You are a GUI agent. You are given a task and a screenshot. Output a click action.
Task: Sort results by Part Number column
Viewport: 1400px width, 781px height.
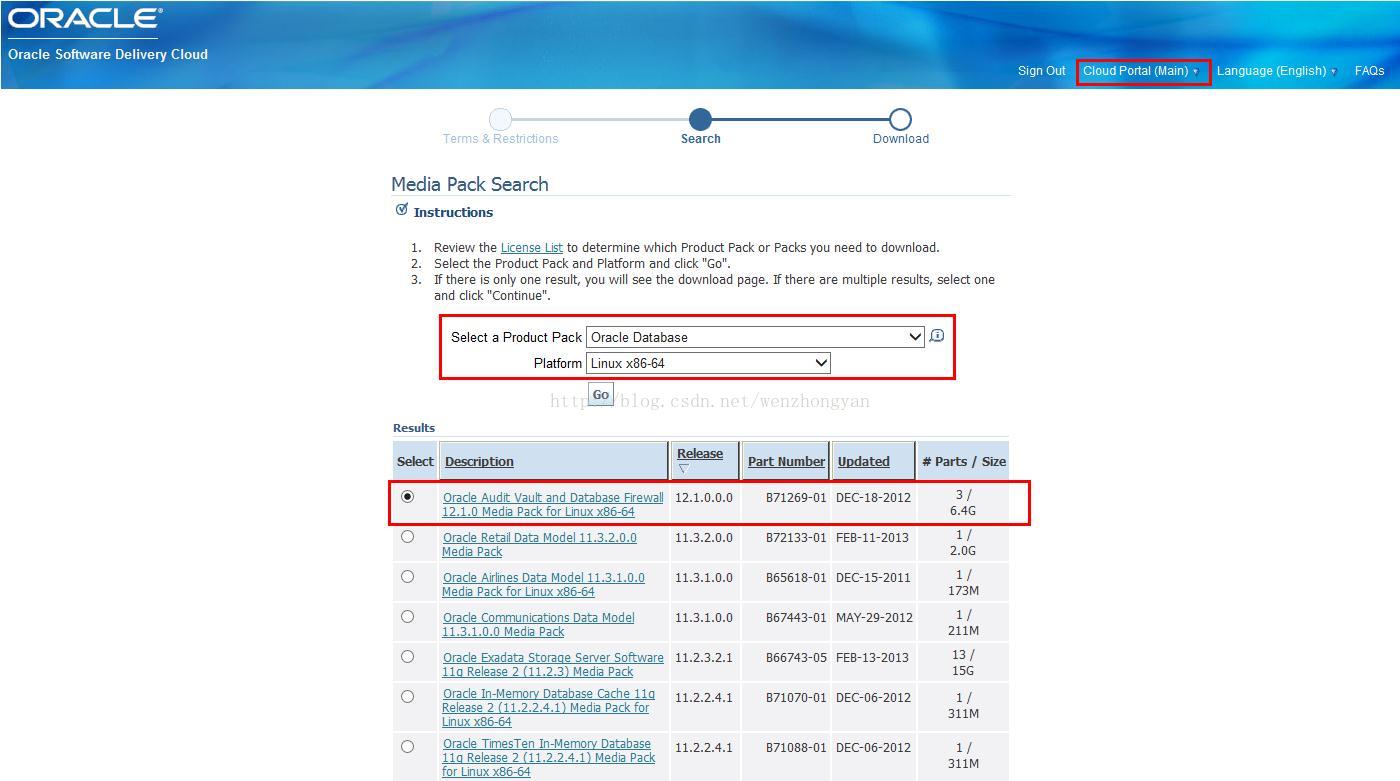click(787, 461)
